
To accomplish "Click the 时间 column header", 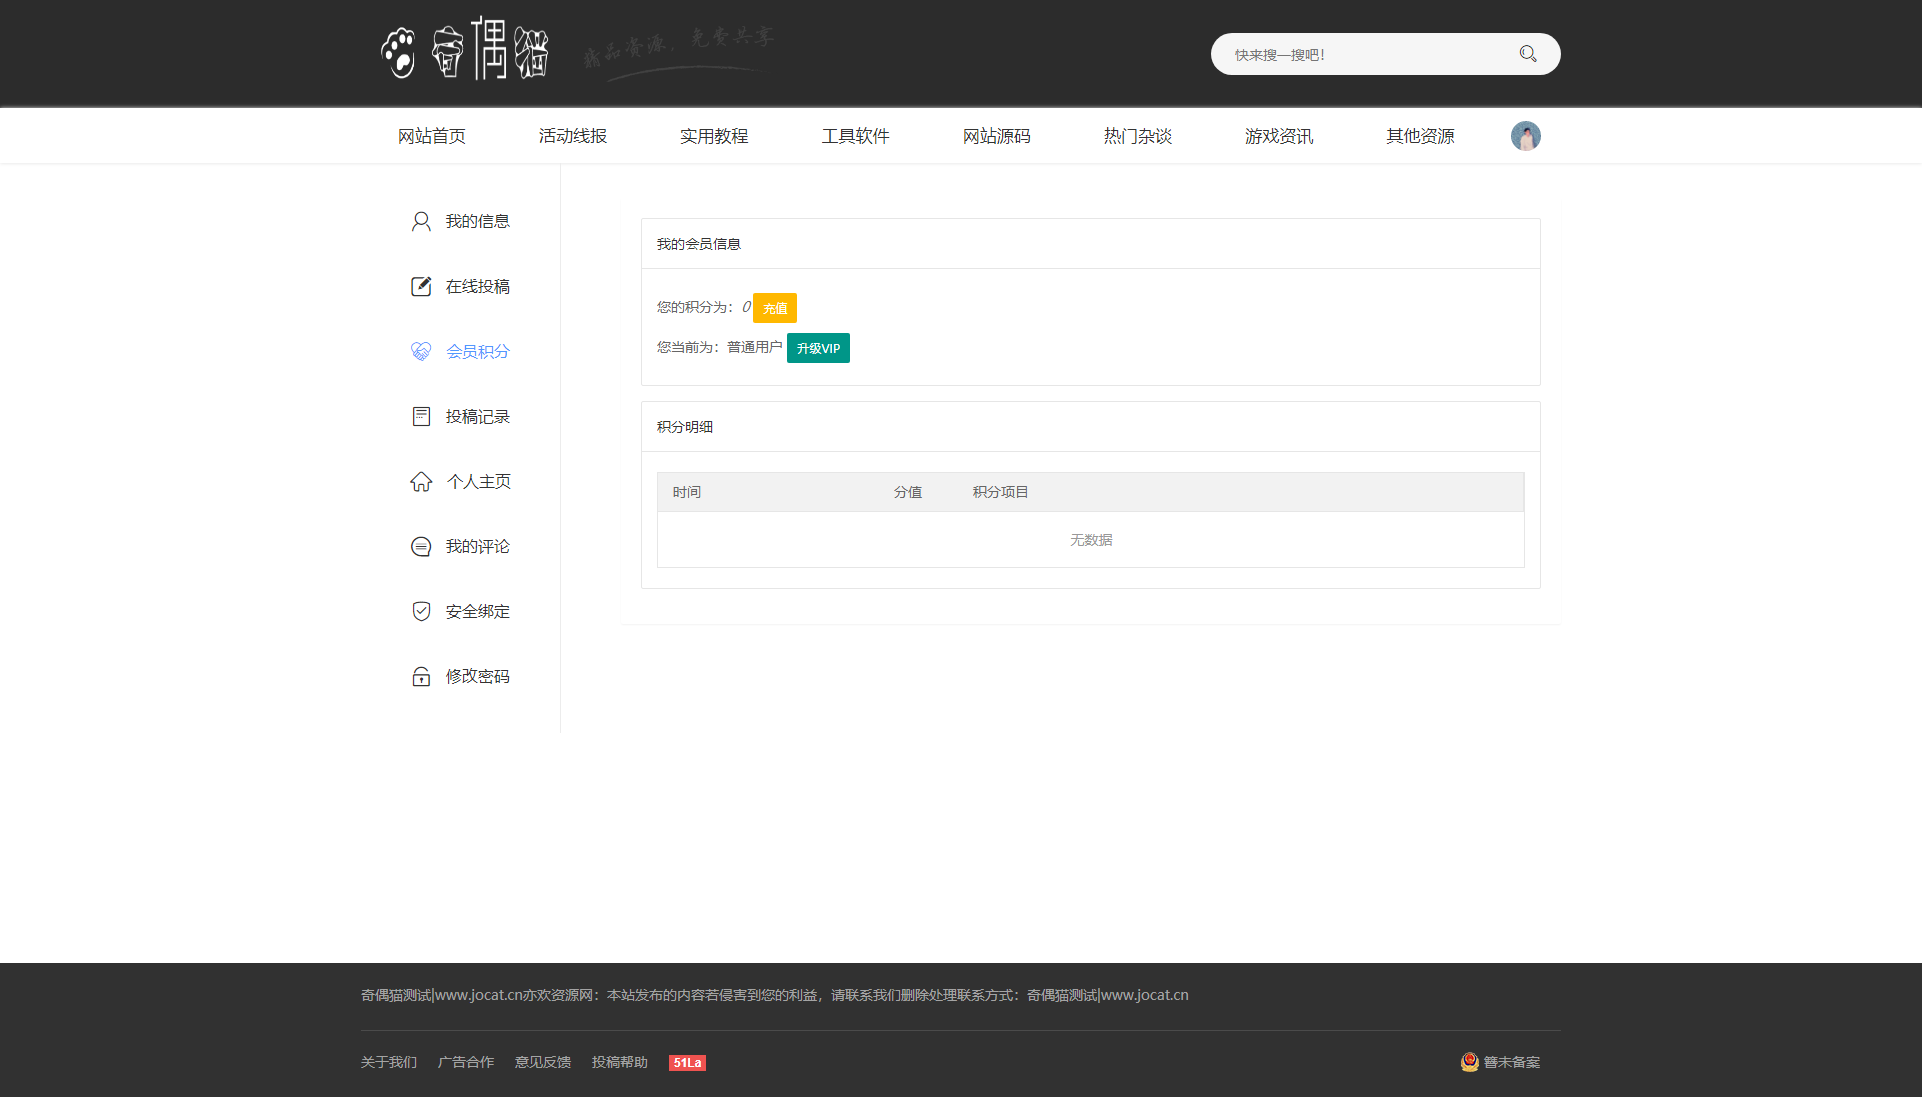I will tap(687, 492).
